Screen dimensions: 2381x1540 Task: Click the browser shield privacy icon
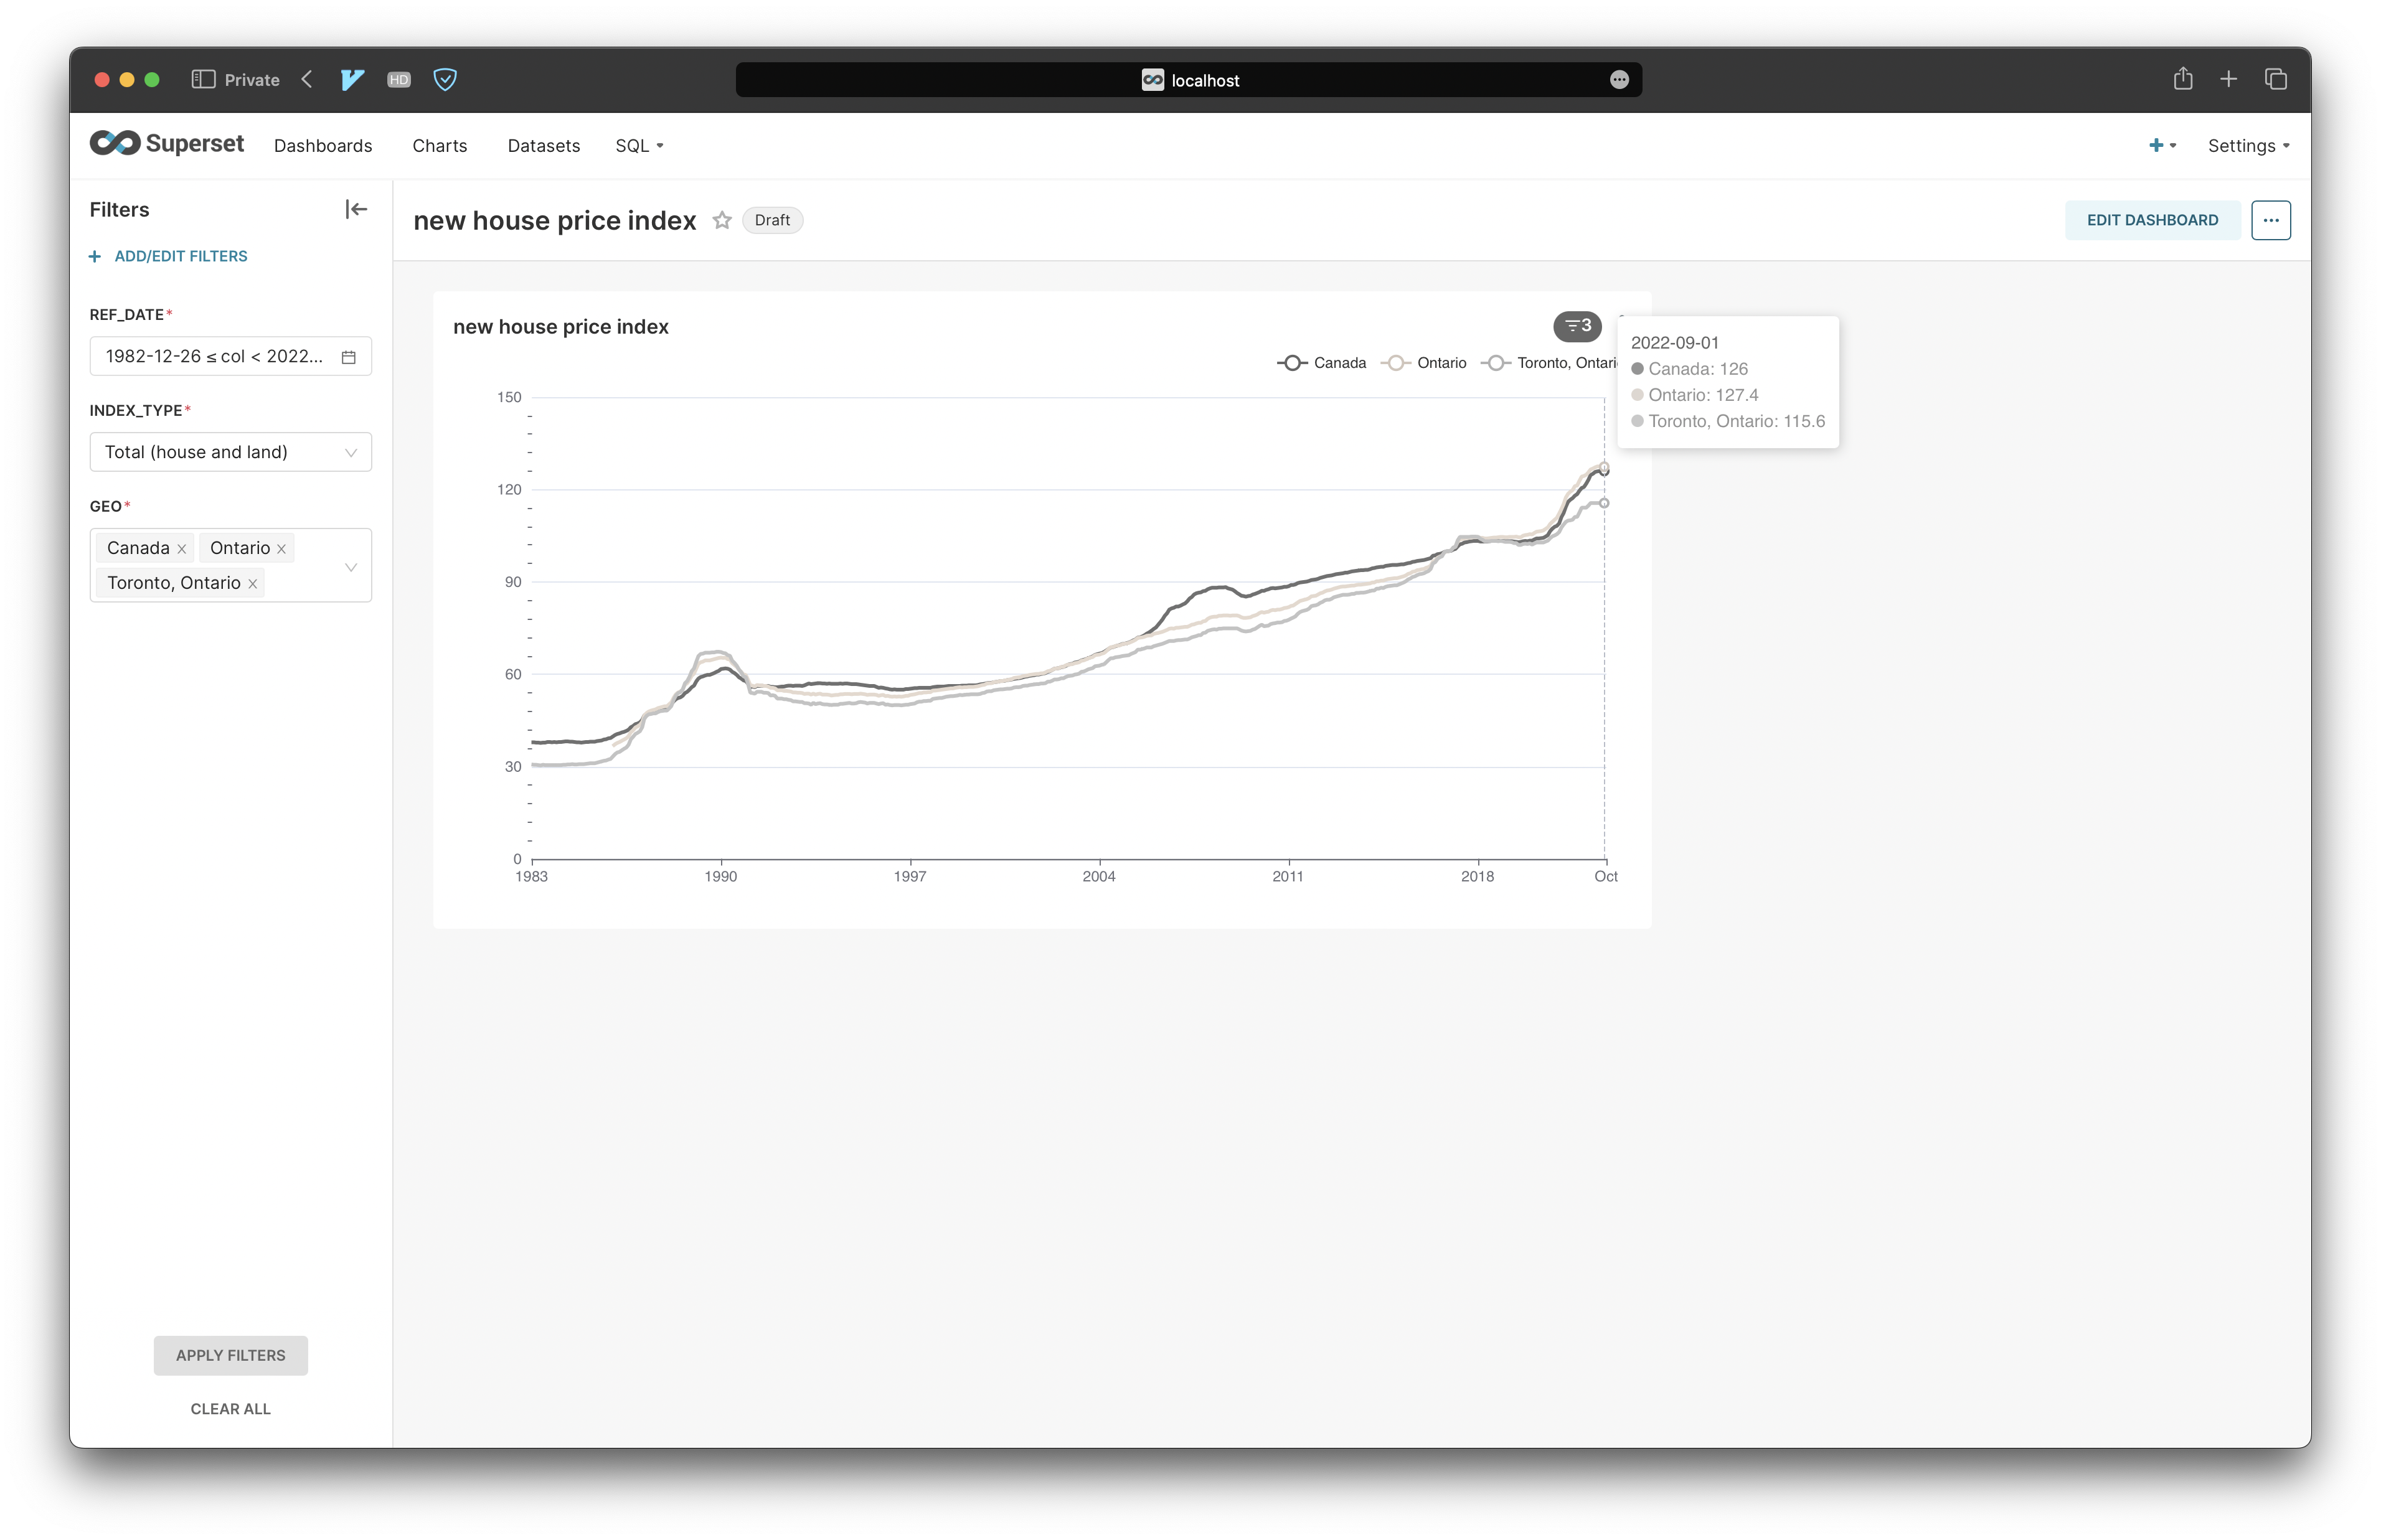(x=445, y=80)
